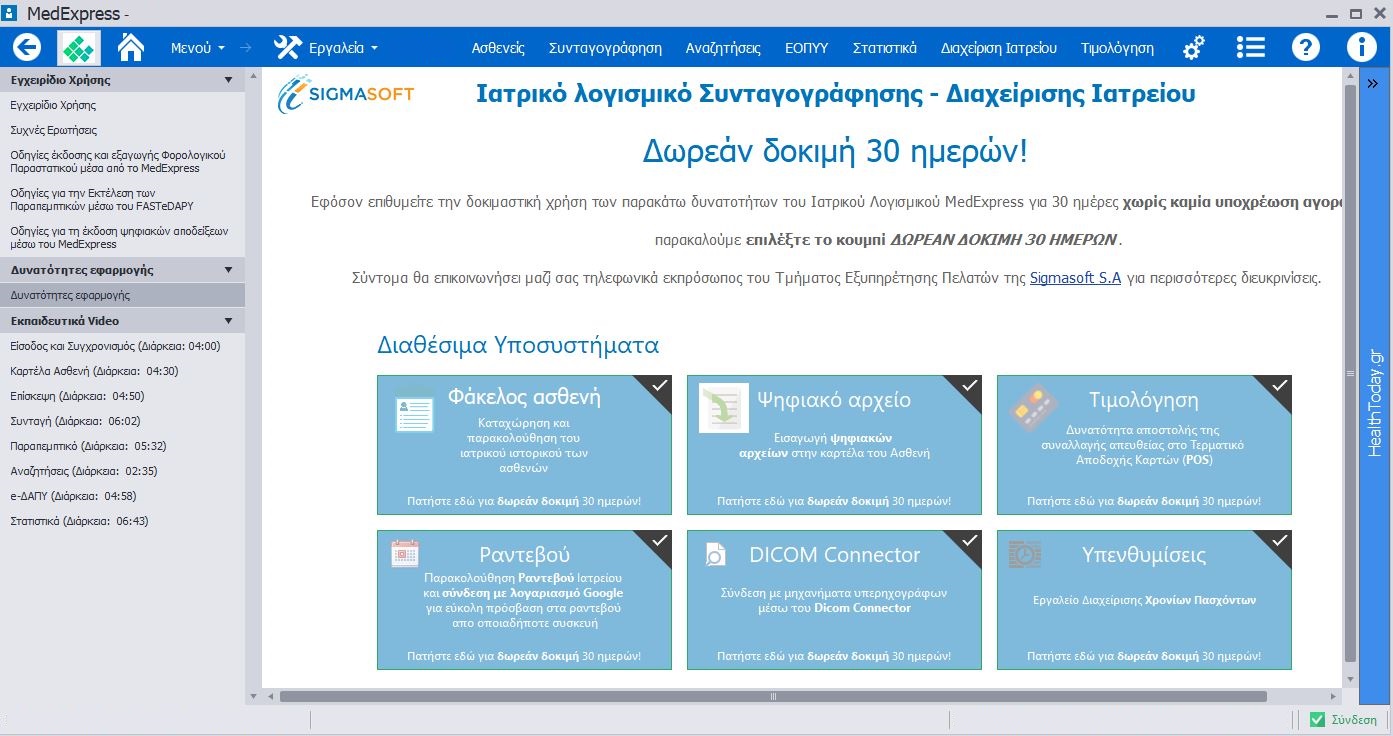This screenshot has height=736, width=1393.
Task: Start free trial for Υπενθυμίσεις
Action: click(x=1144, y=657)
